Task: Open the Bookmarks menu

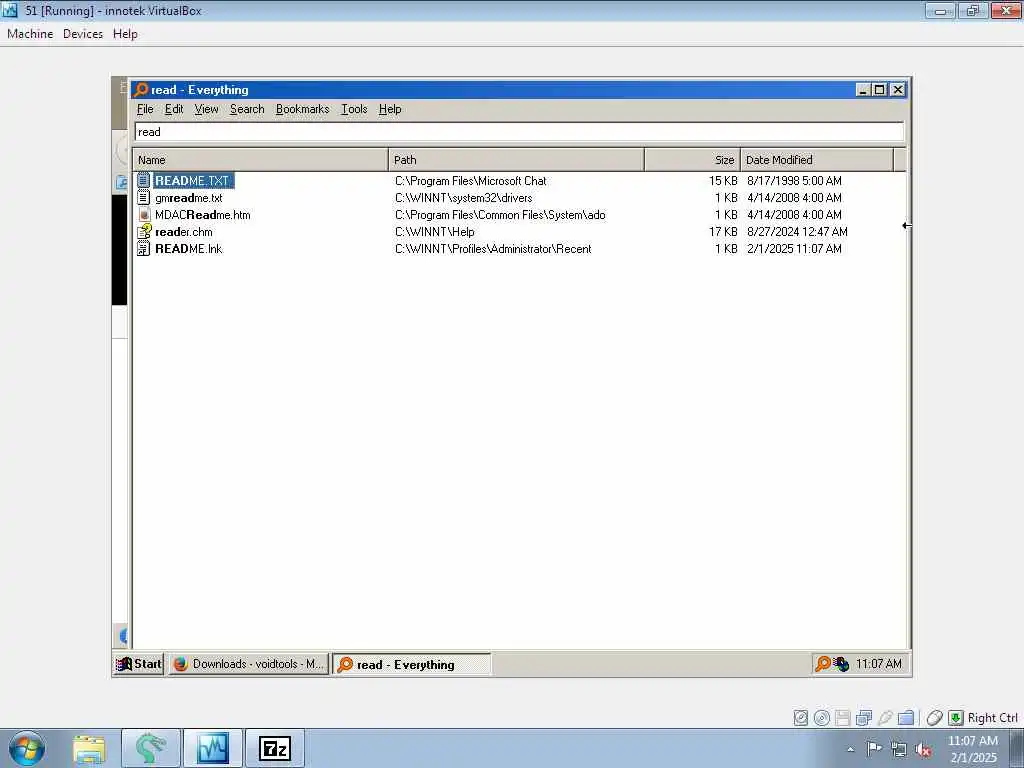Action: pyautogui.click(x=302, y=109)
